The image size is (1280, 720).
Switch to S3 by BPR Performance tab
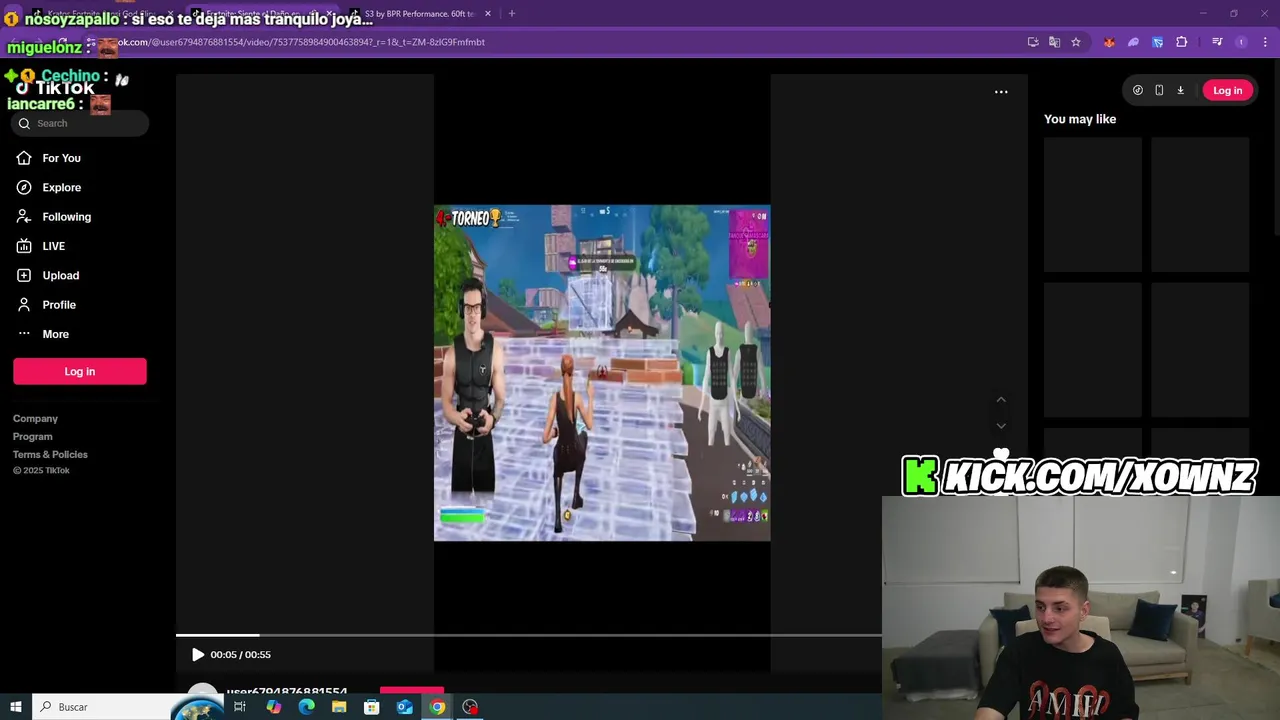pos(420,14)
